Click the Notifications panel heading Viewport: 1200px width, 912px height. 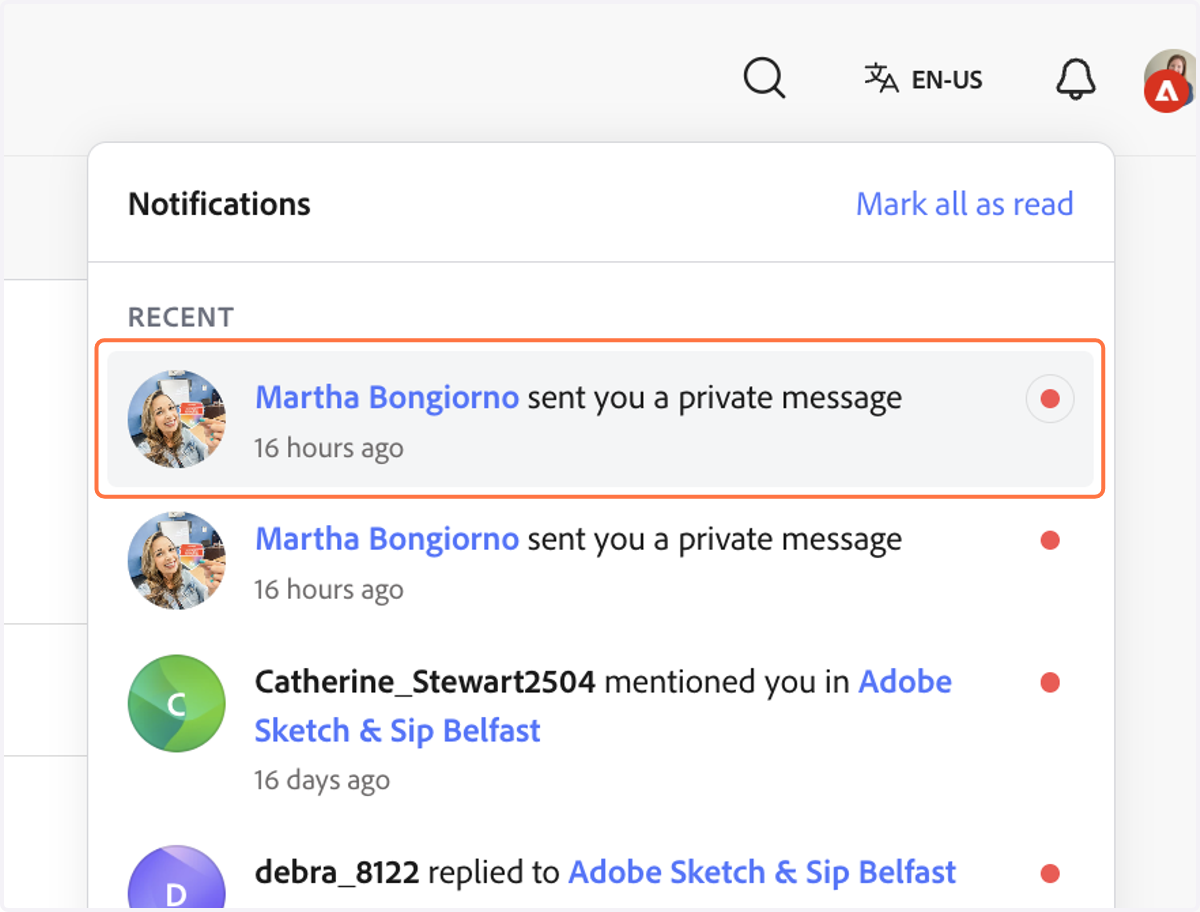click(x=219, y=204)
